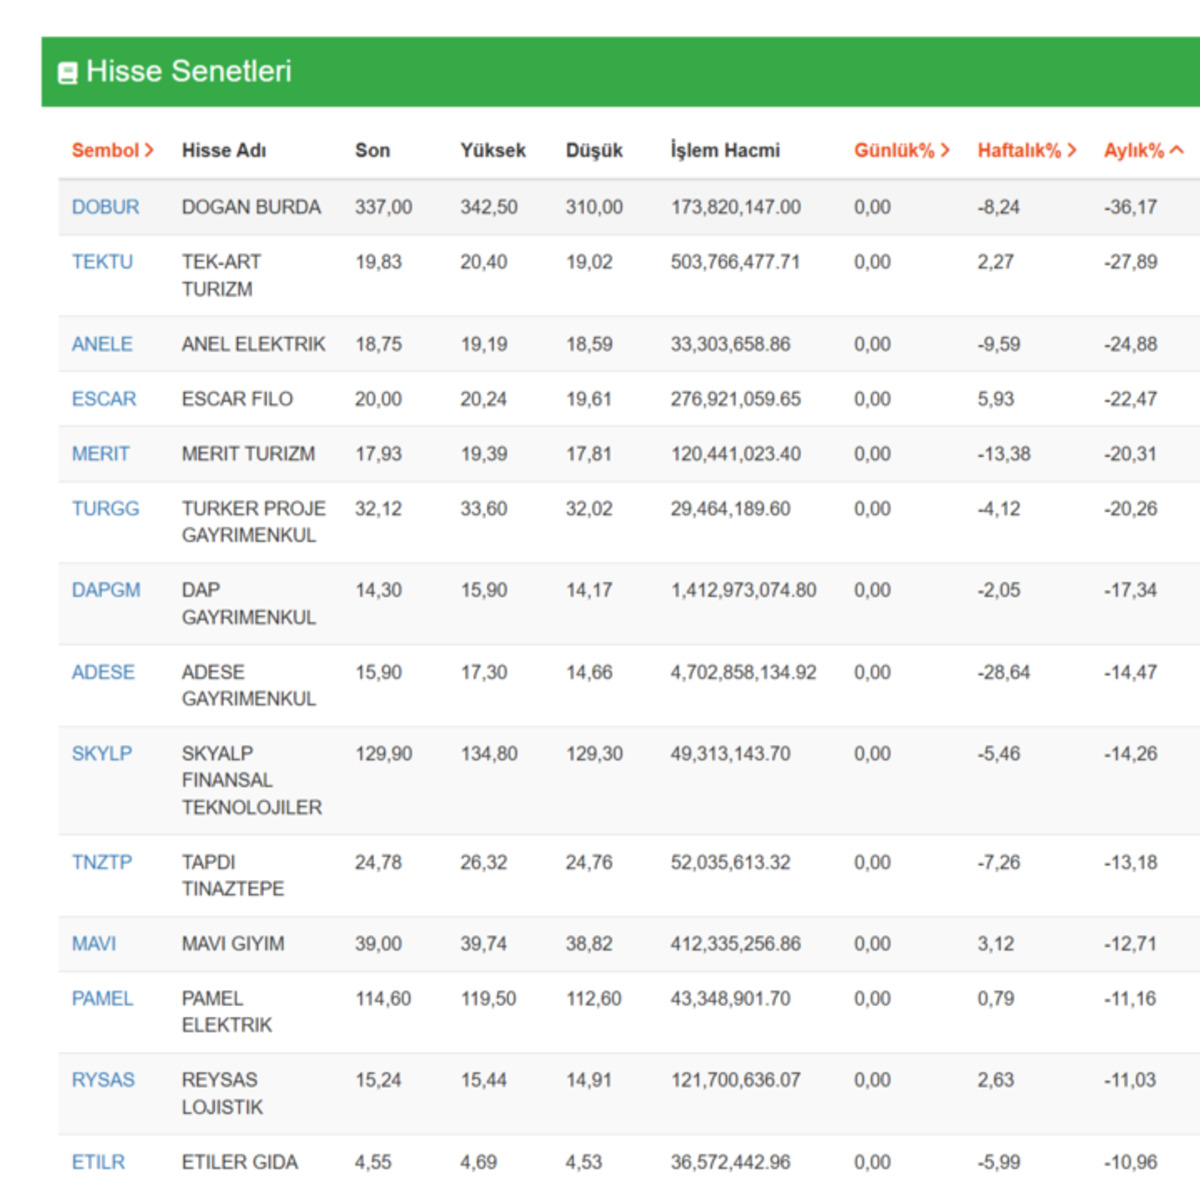Open the DOBUR stock link

click(105, 207)
